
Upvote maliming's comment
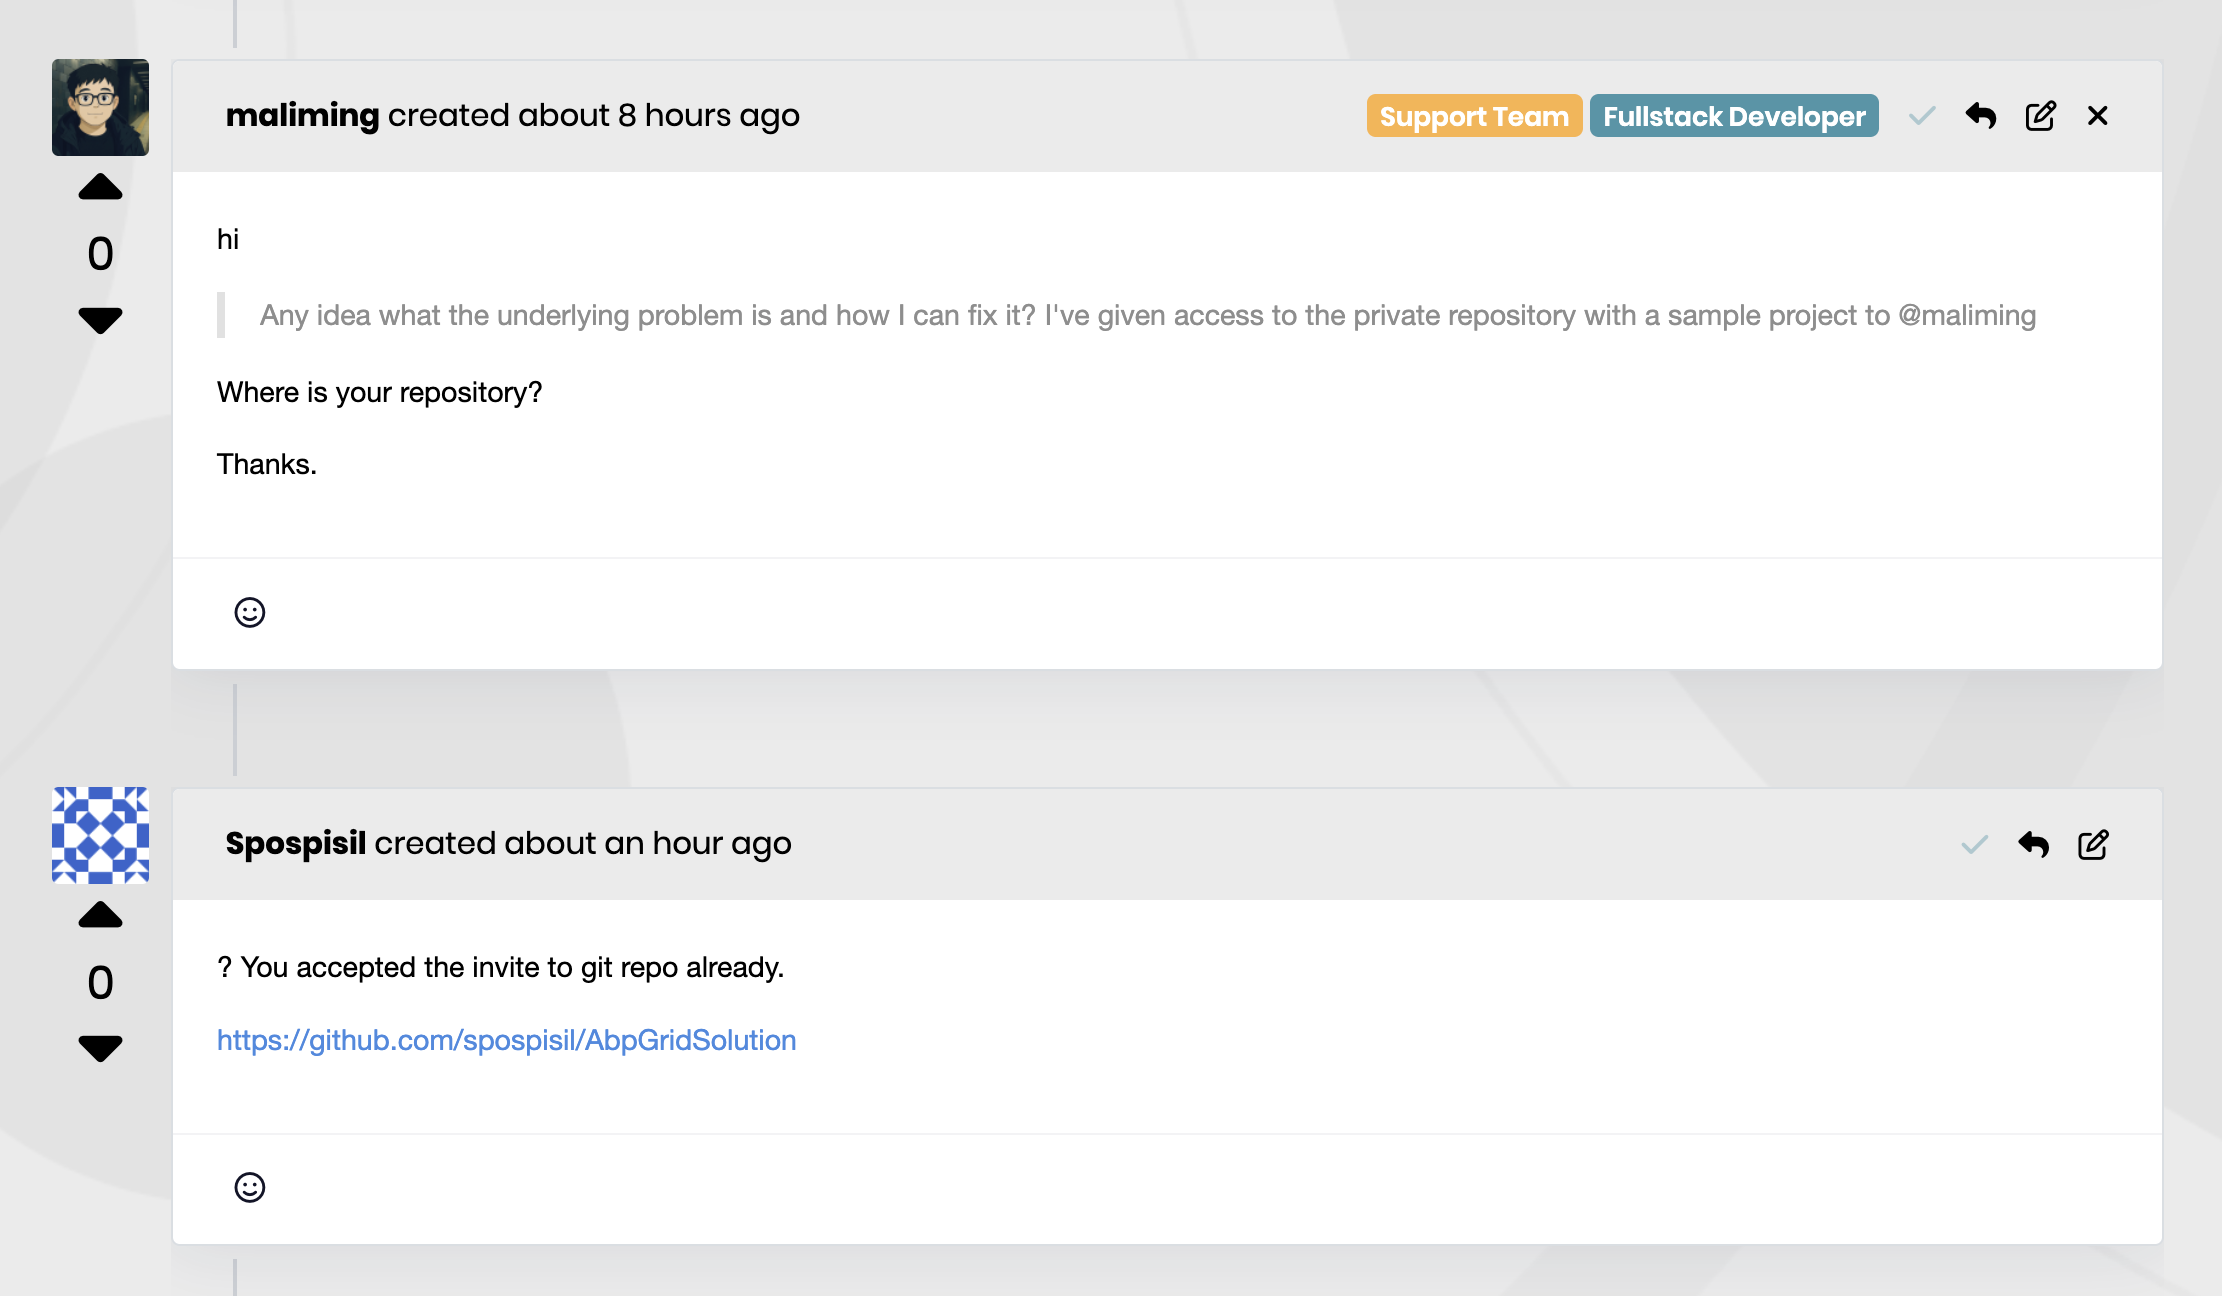[x=100, y=188]
